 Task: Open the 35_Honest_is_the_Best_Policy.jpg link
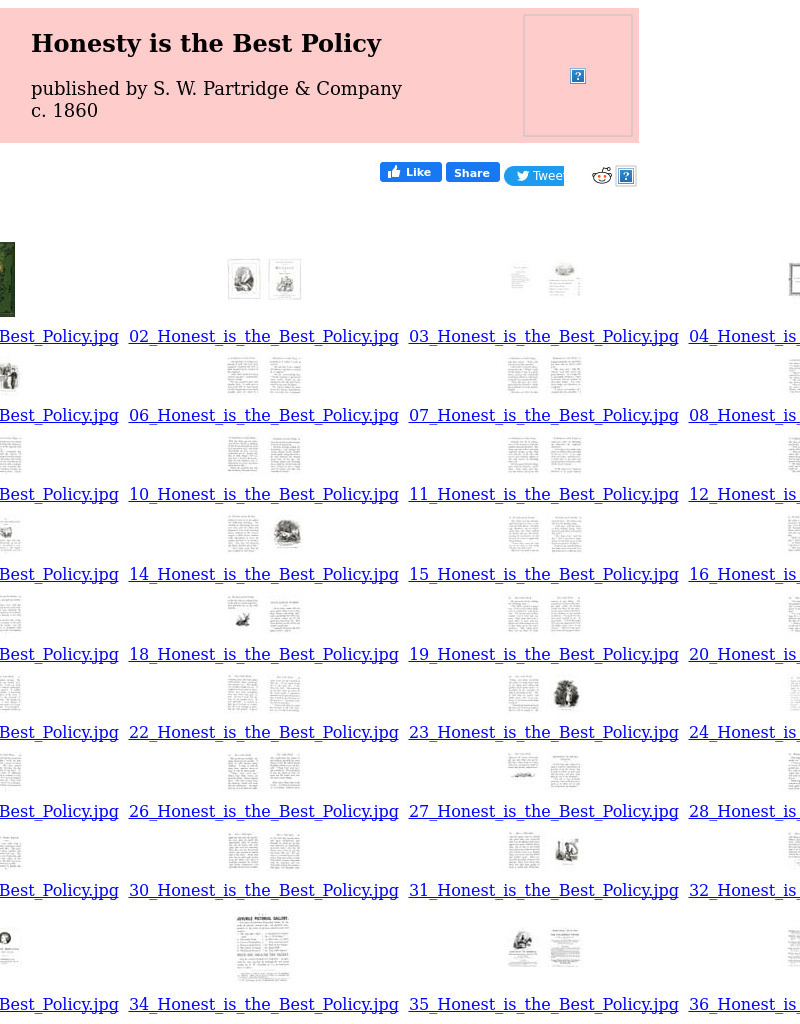pyautogui.click(x=544, y=1004)
